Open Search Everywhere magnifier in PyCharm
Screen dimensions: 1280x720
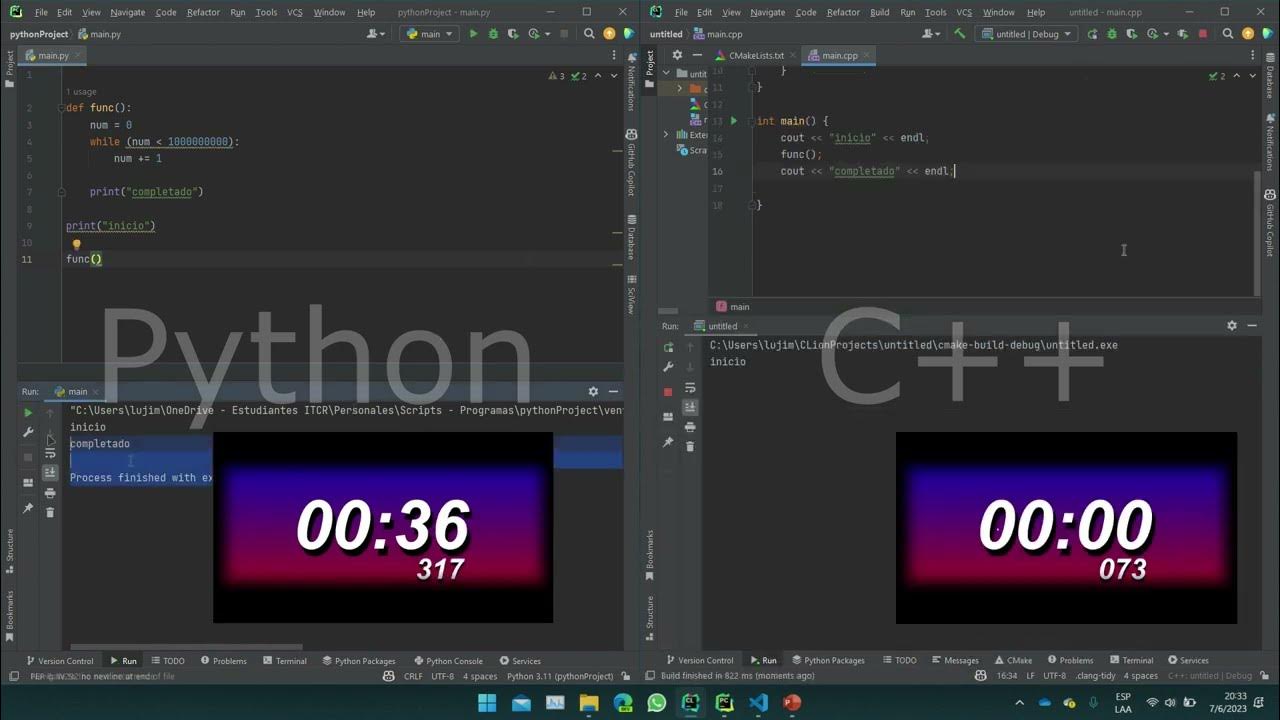coord(590,34)
